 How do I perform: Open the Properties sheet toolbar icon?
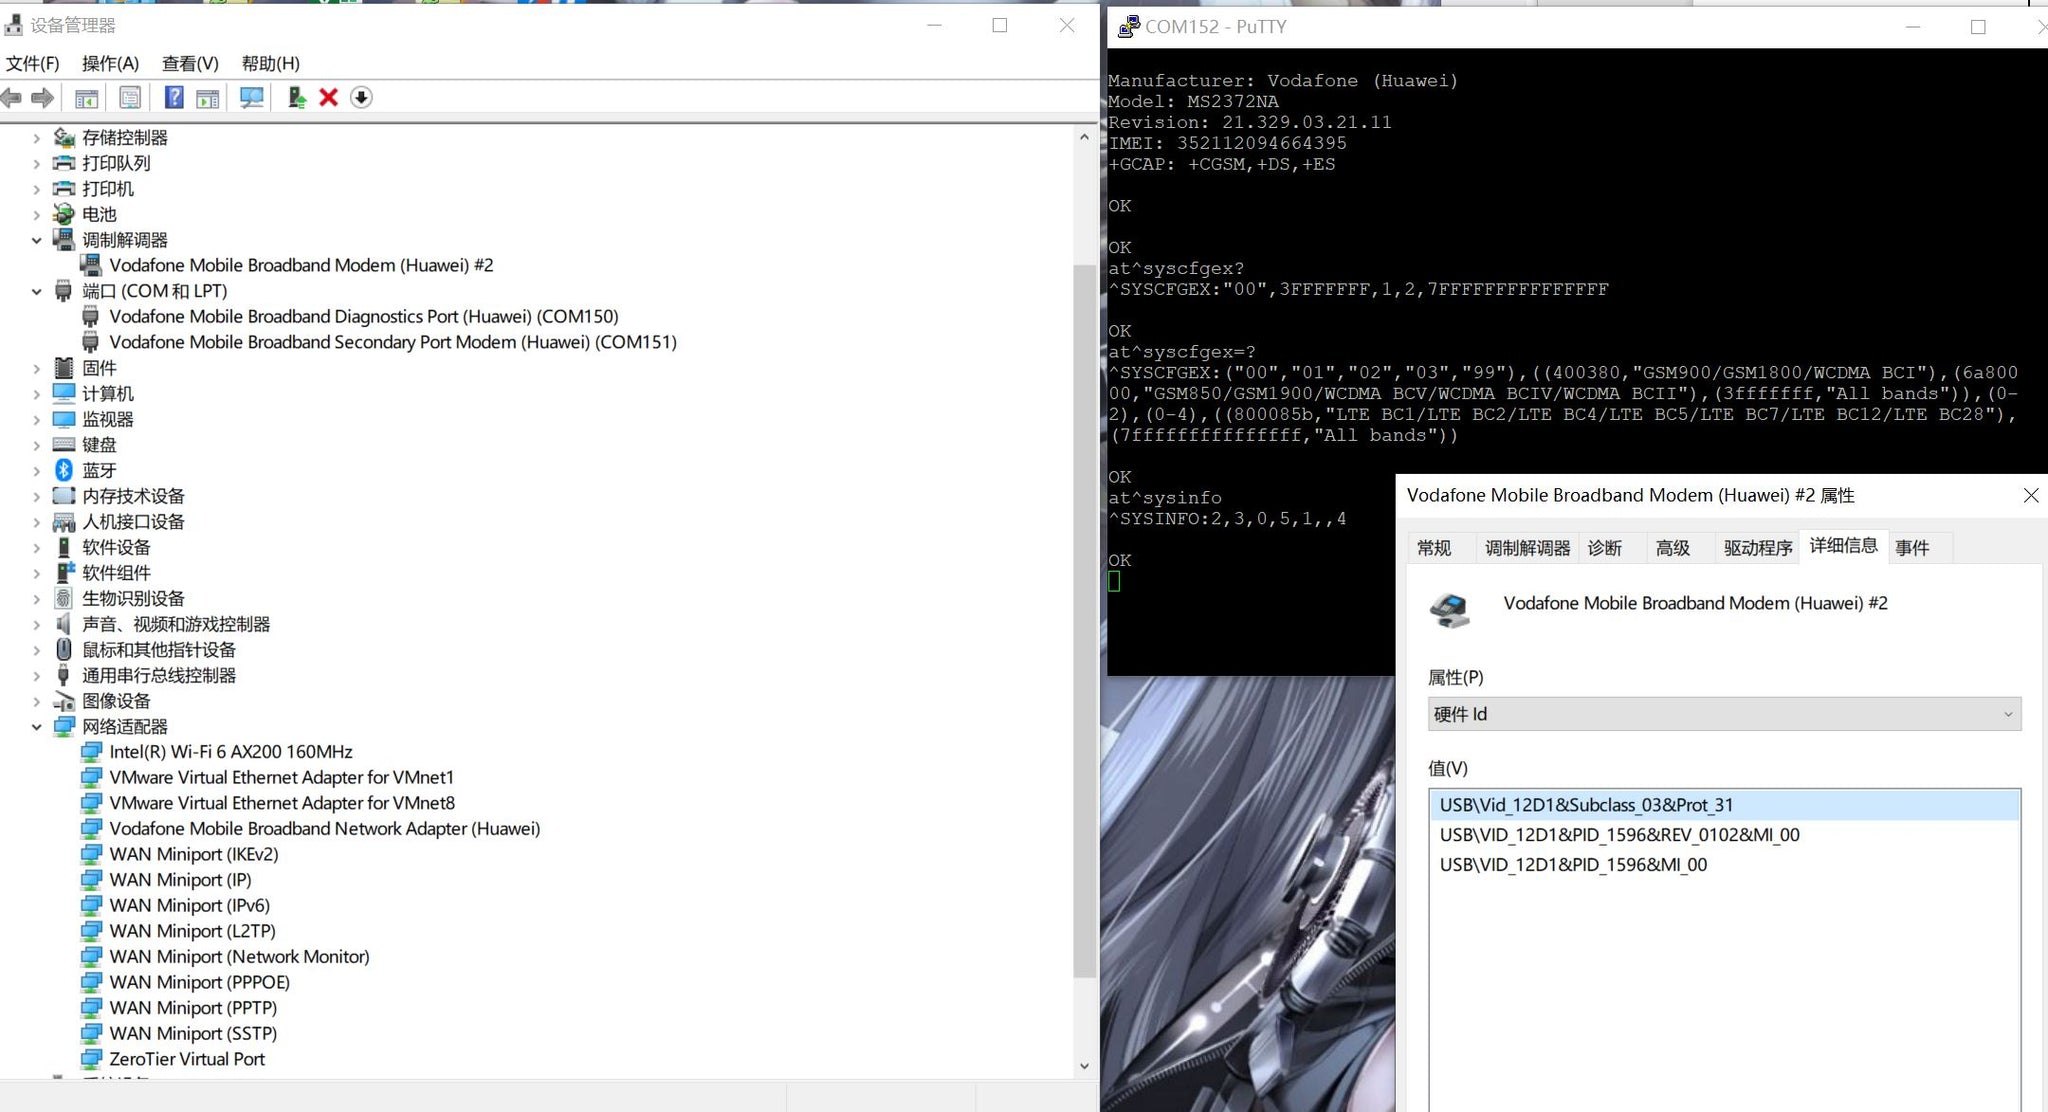(x=130, y=98)
